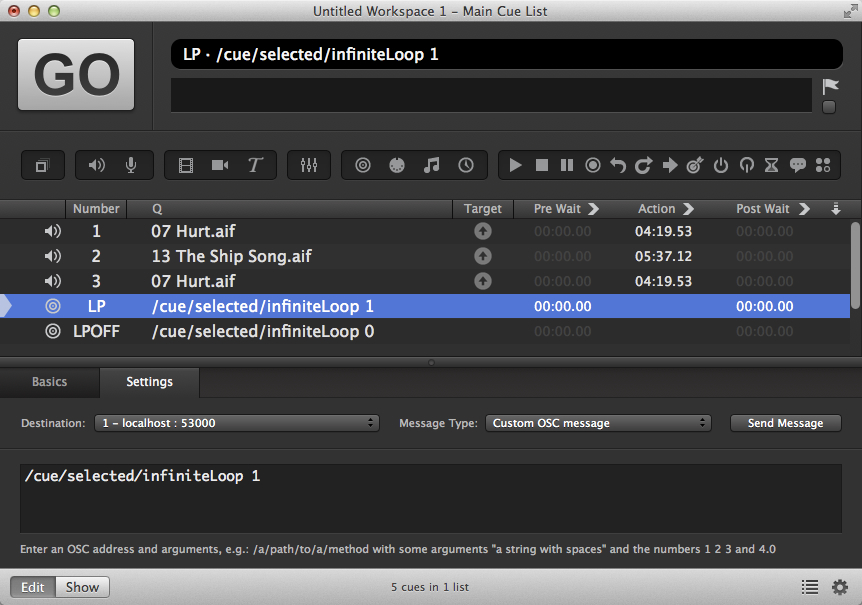Image resolution: width=862 pixels, height=605 pixels.
Task: Add a Titles text cue
Action: (255, 165)
